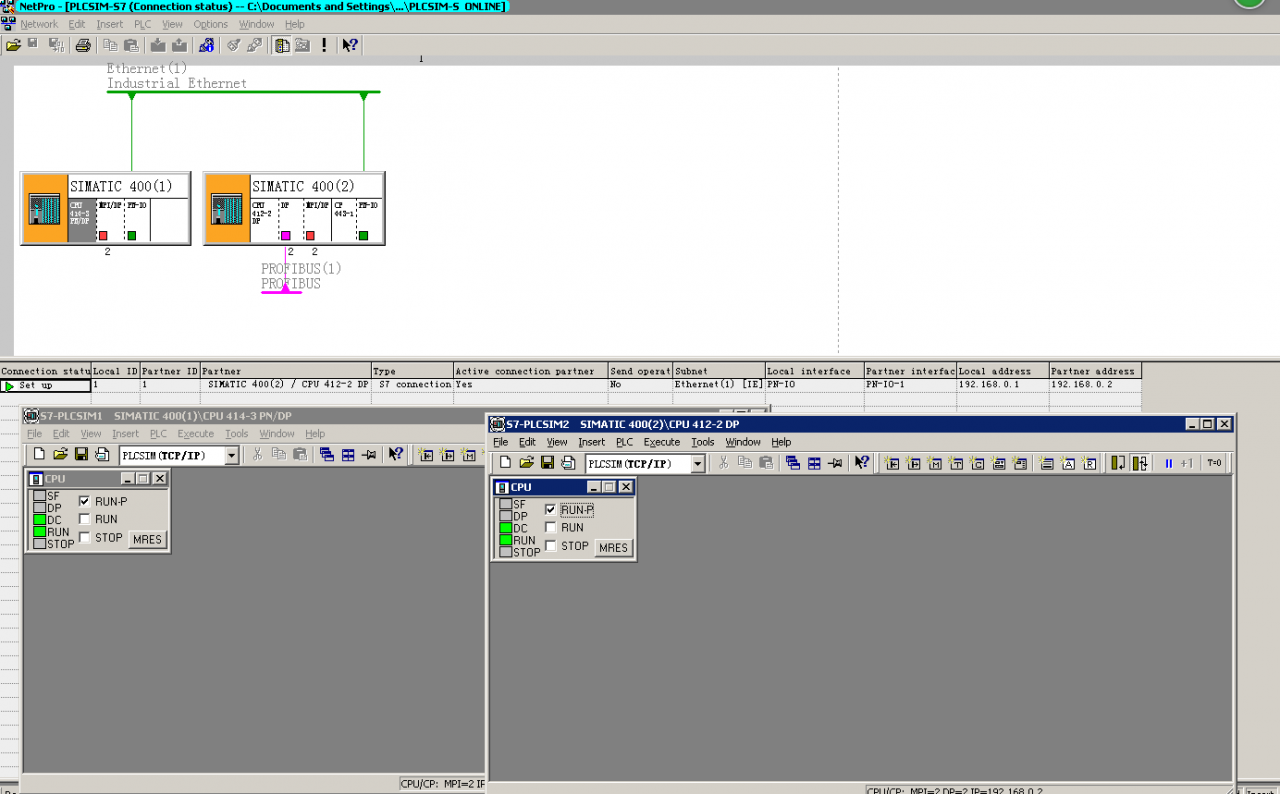The image size is (1280, 794).
Task: Open Tools menu in S7-PLCSIM2
Action: pyautogui.click(x=703, y=442)
